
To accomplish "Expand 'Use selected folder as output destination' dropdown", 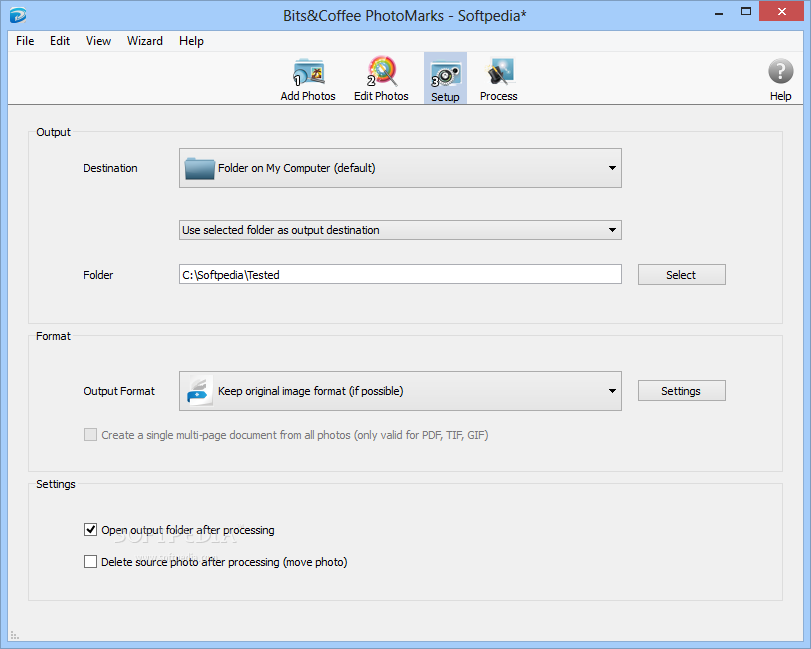I will point(400,230).
